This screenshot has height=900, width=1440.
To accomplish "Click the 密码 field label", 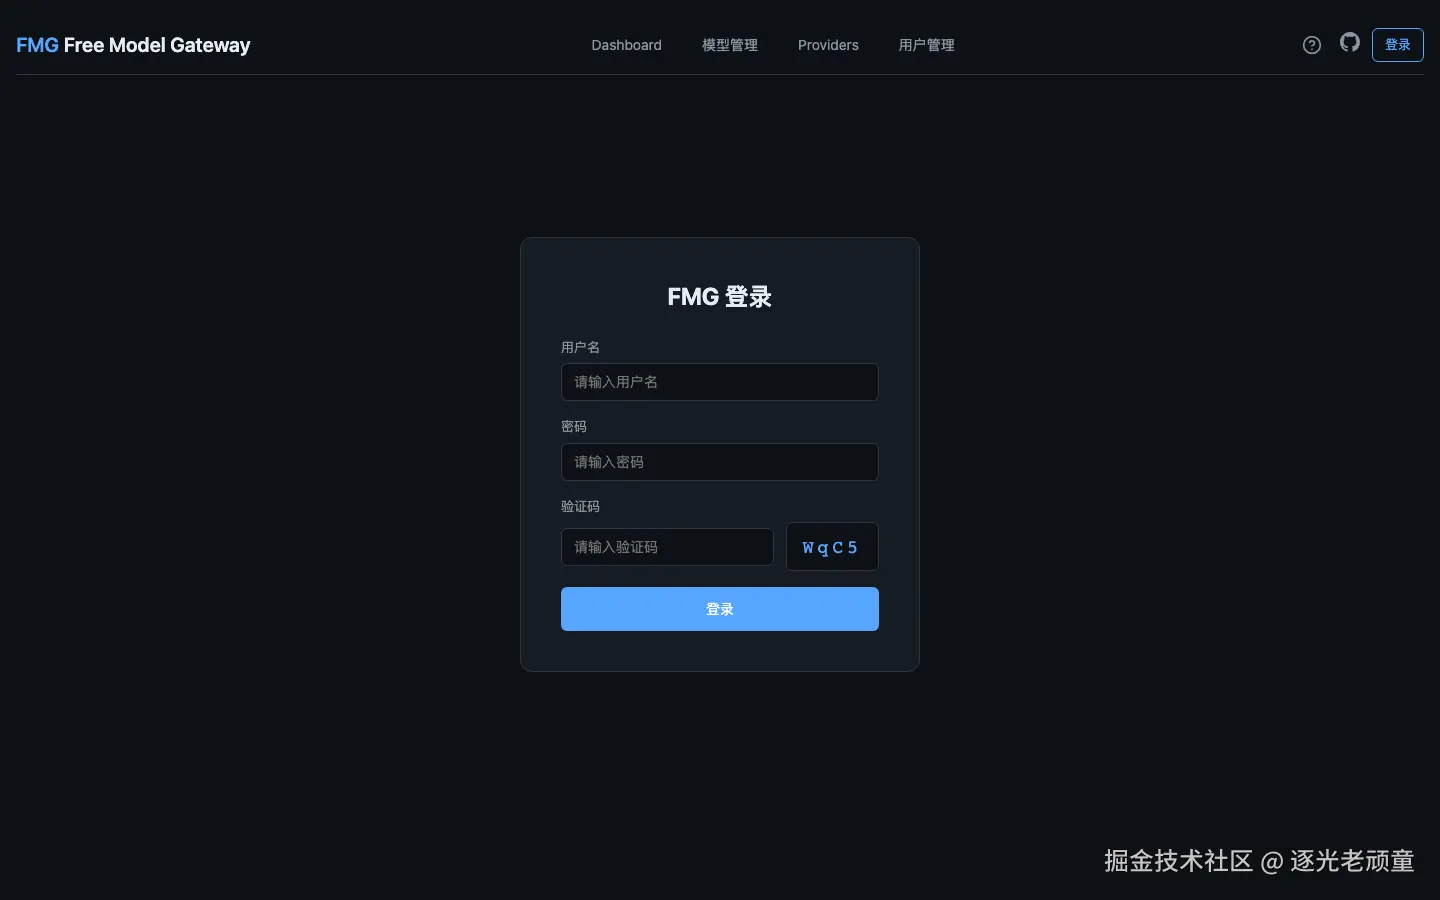I will (574, 426).
